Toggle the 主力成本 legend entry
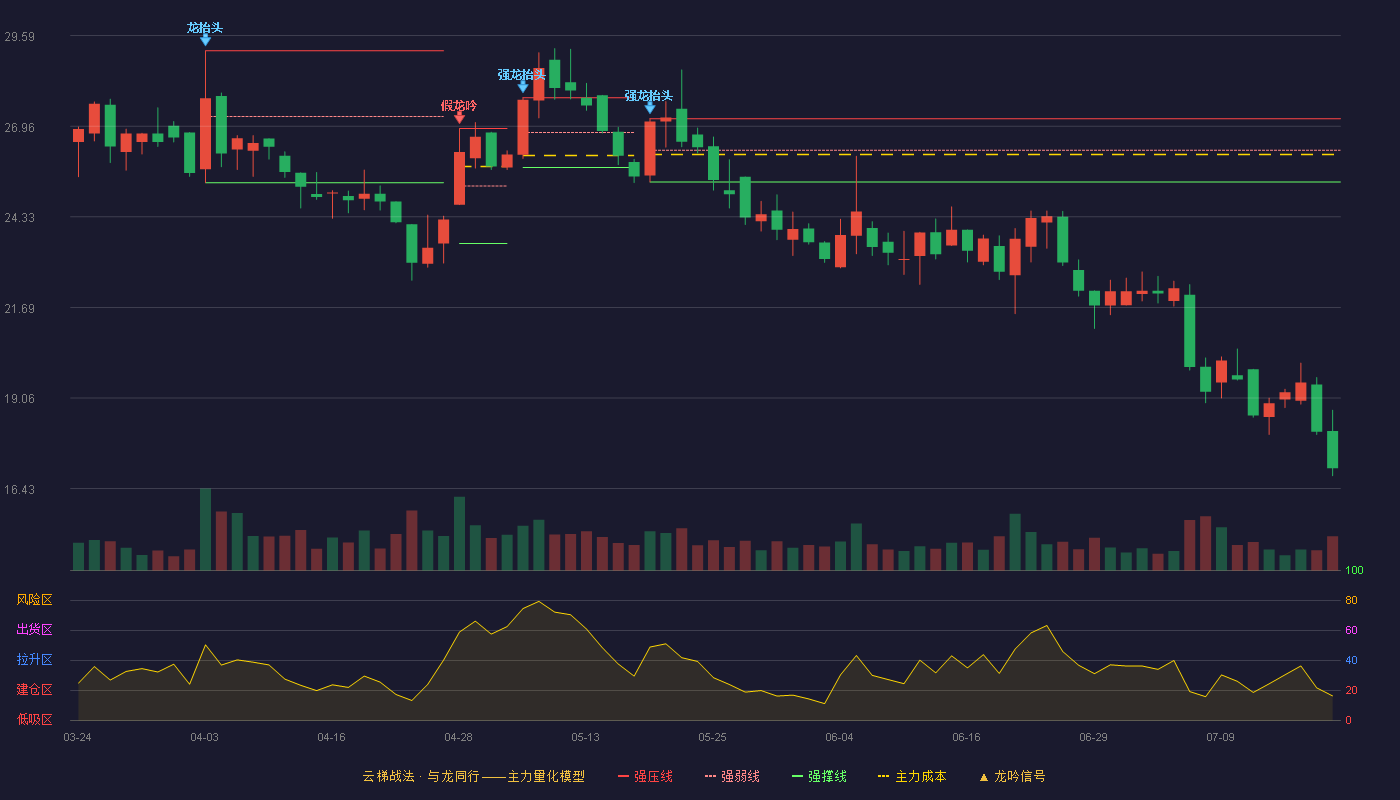The image size is (1400, 800). [911, 777]
